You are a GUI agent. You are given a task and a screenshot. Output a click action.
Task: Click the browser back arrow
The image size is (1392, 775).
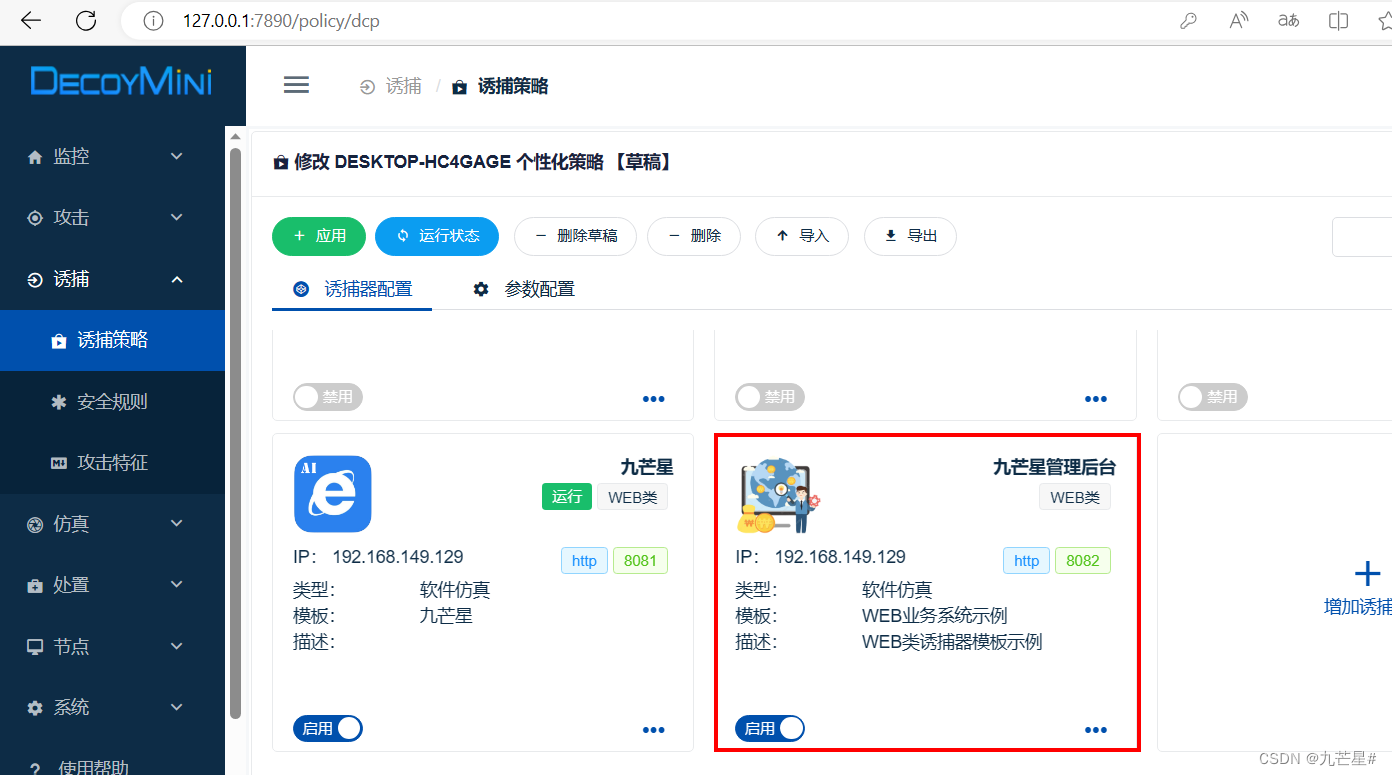[31, 21]
